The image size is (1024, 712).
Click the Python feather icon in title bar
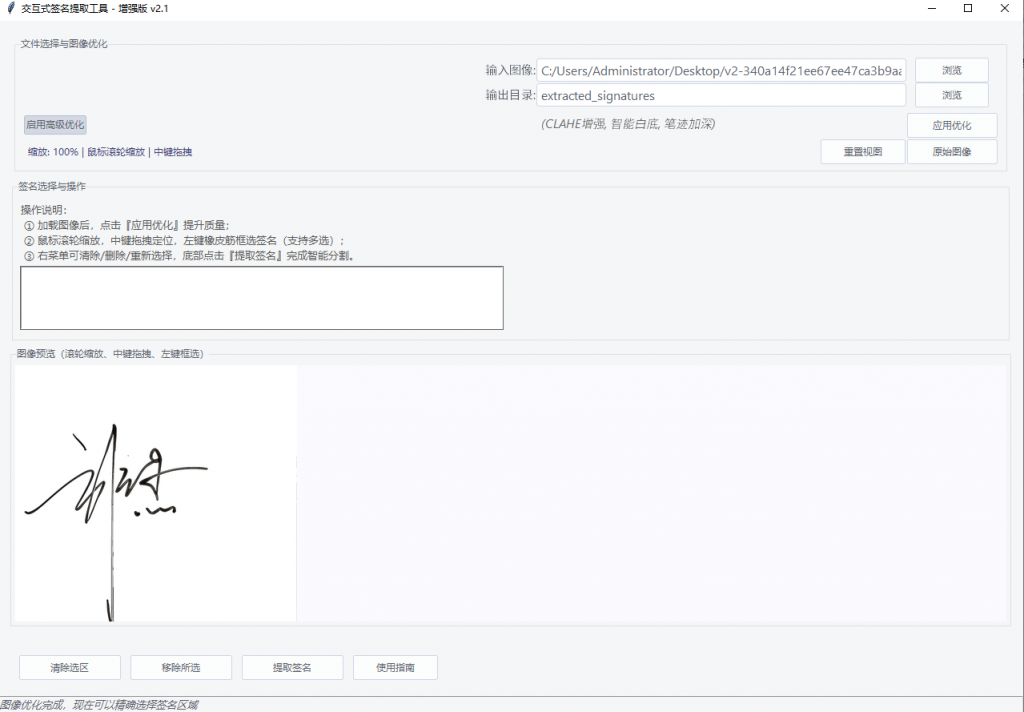tap(10, 8)
